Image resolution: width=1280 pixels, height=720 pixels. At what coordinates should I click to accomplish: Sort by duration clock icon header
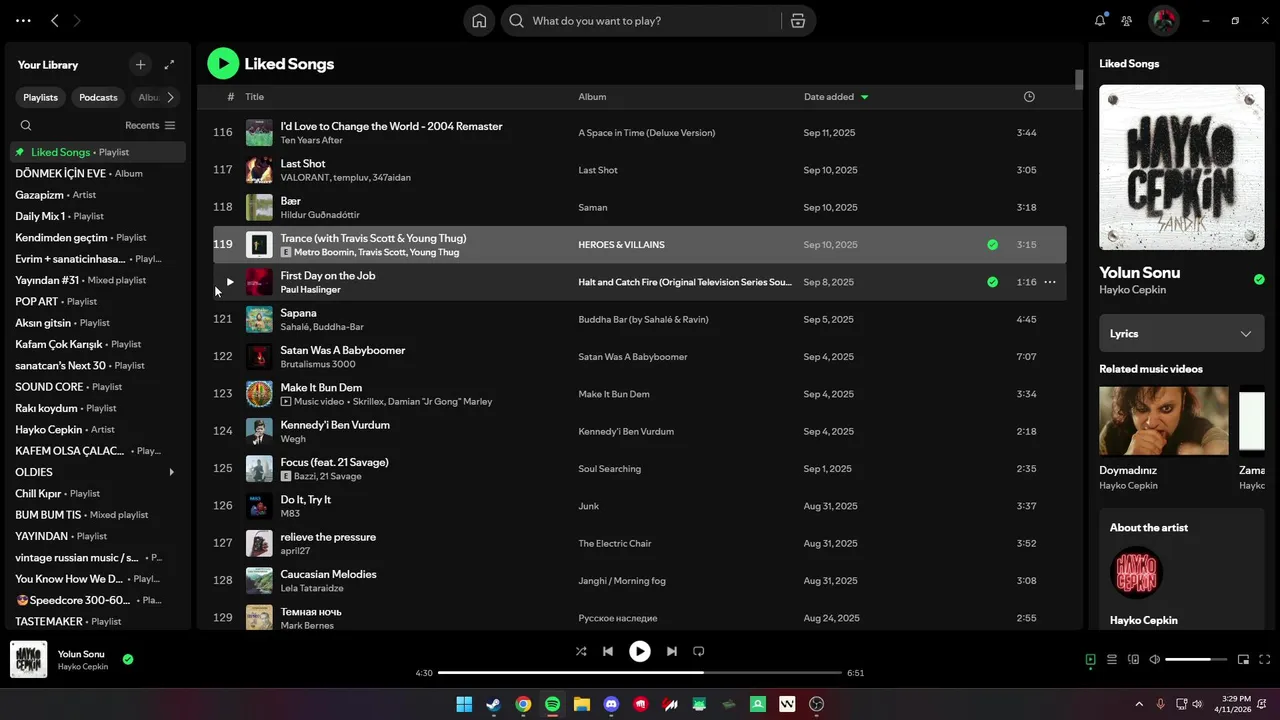click(1029, 97)
